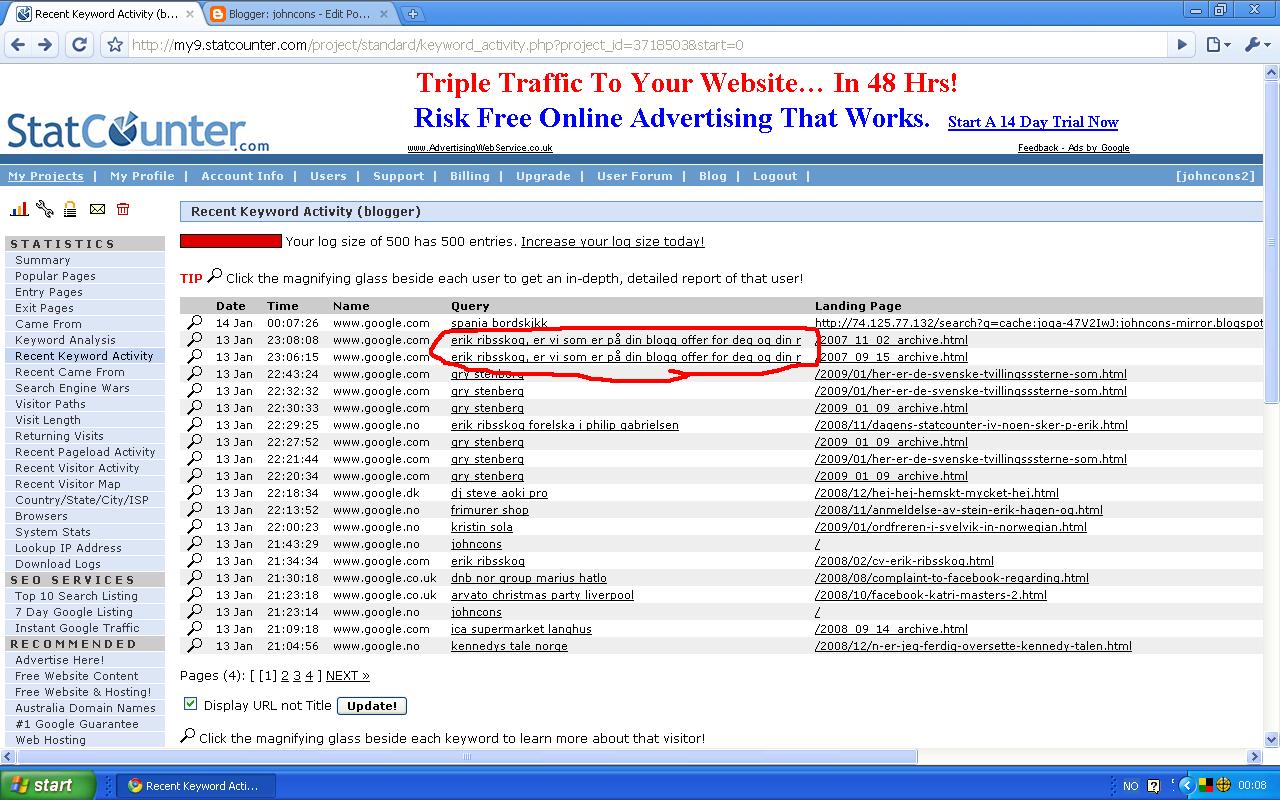Click the browser Back arrow
This screenshot has width=1280, height=800.
coord(17,45)
